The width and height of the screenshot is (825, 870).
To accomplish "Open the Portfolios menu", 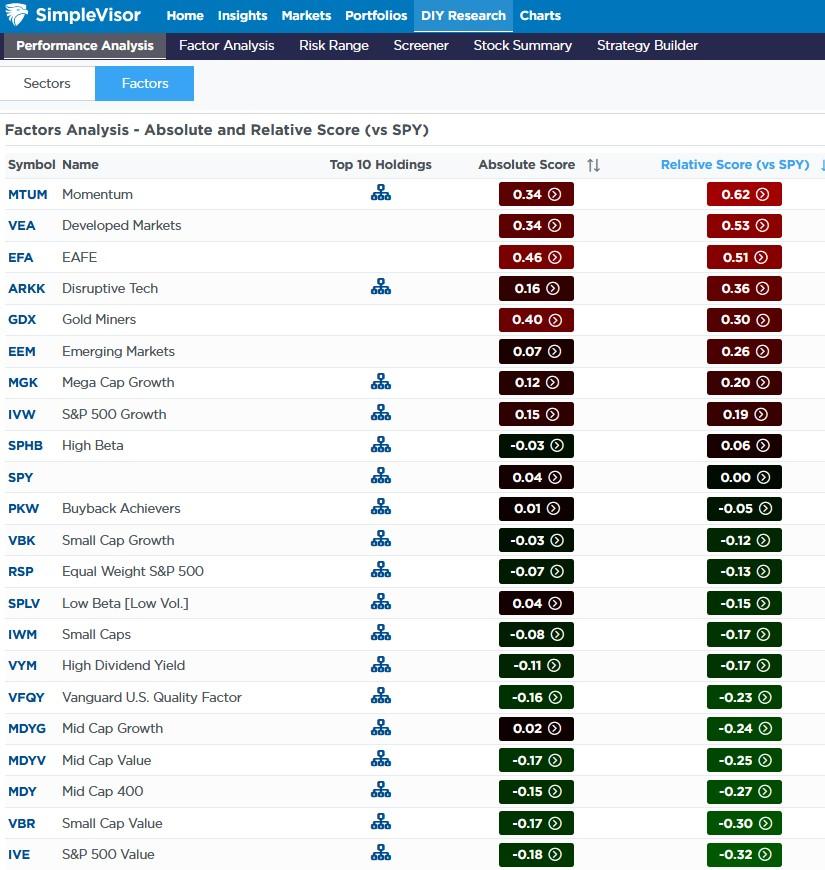I will tap(376, 16).
